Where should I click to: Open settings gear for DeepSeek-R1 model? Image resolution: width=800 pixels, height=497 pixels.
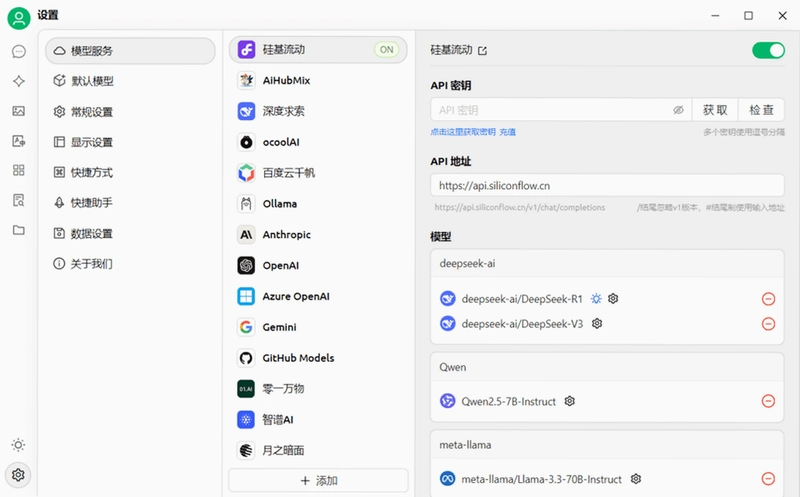click(x=613, y=299)
